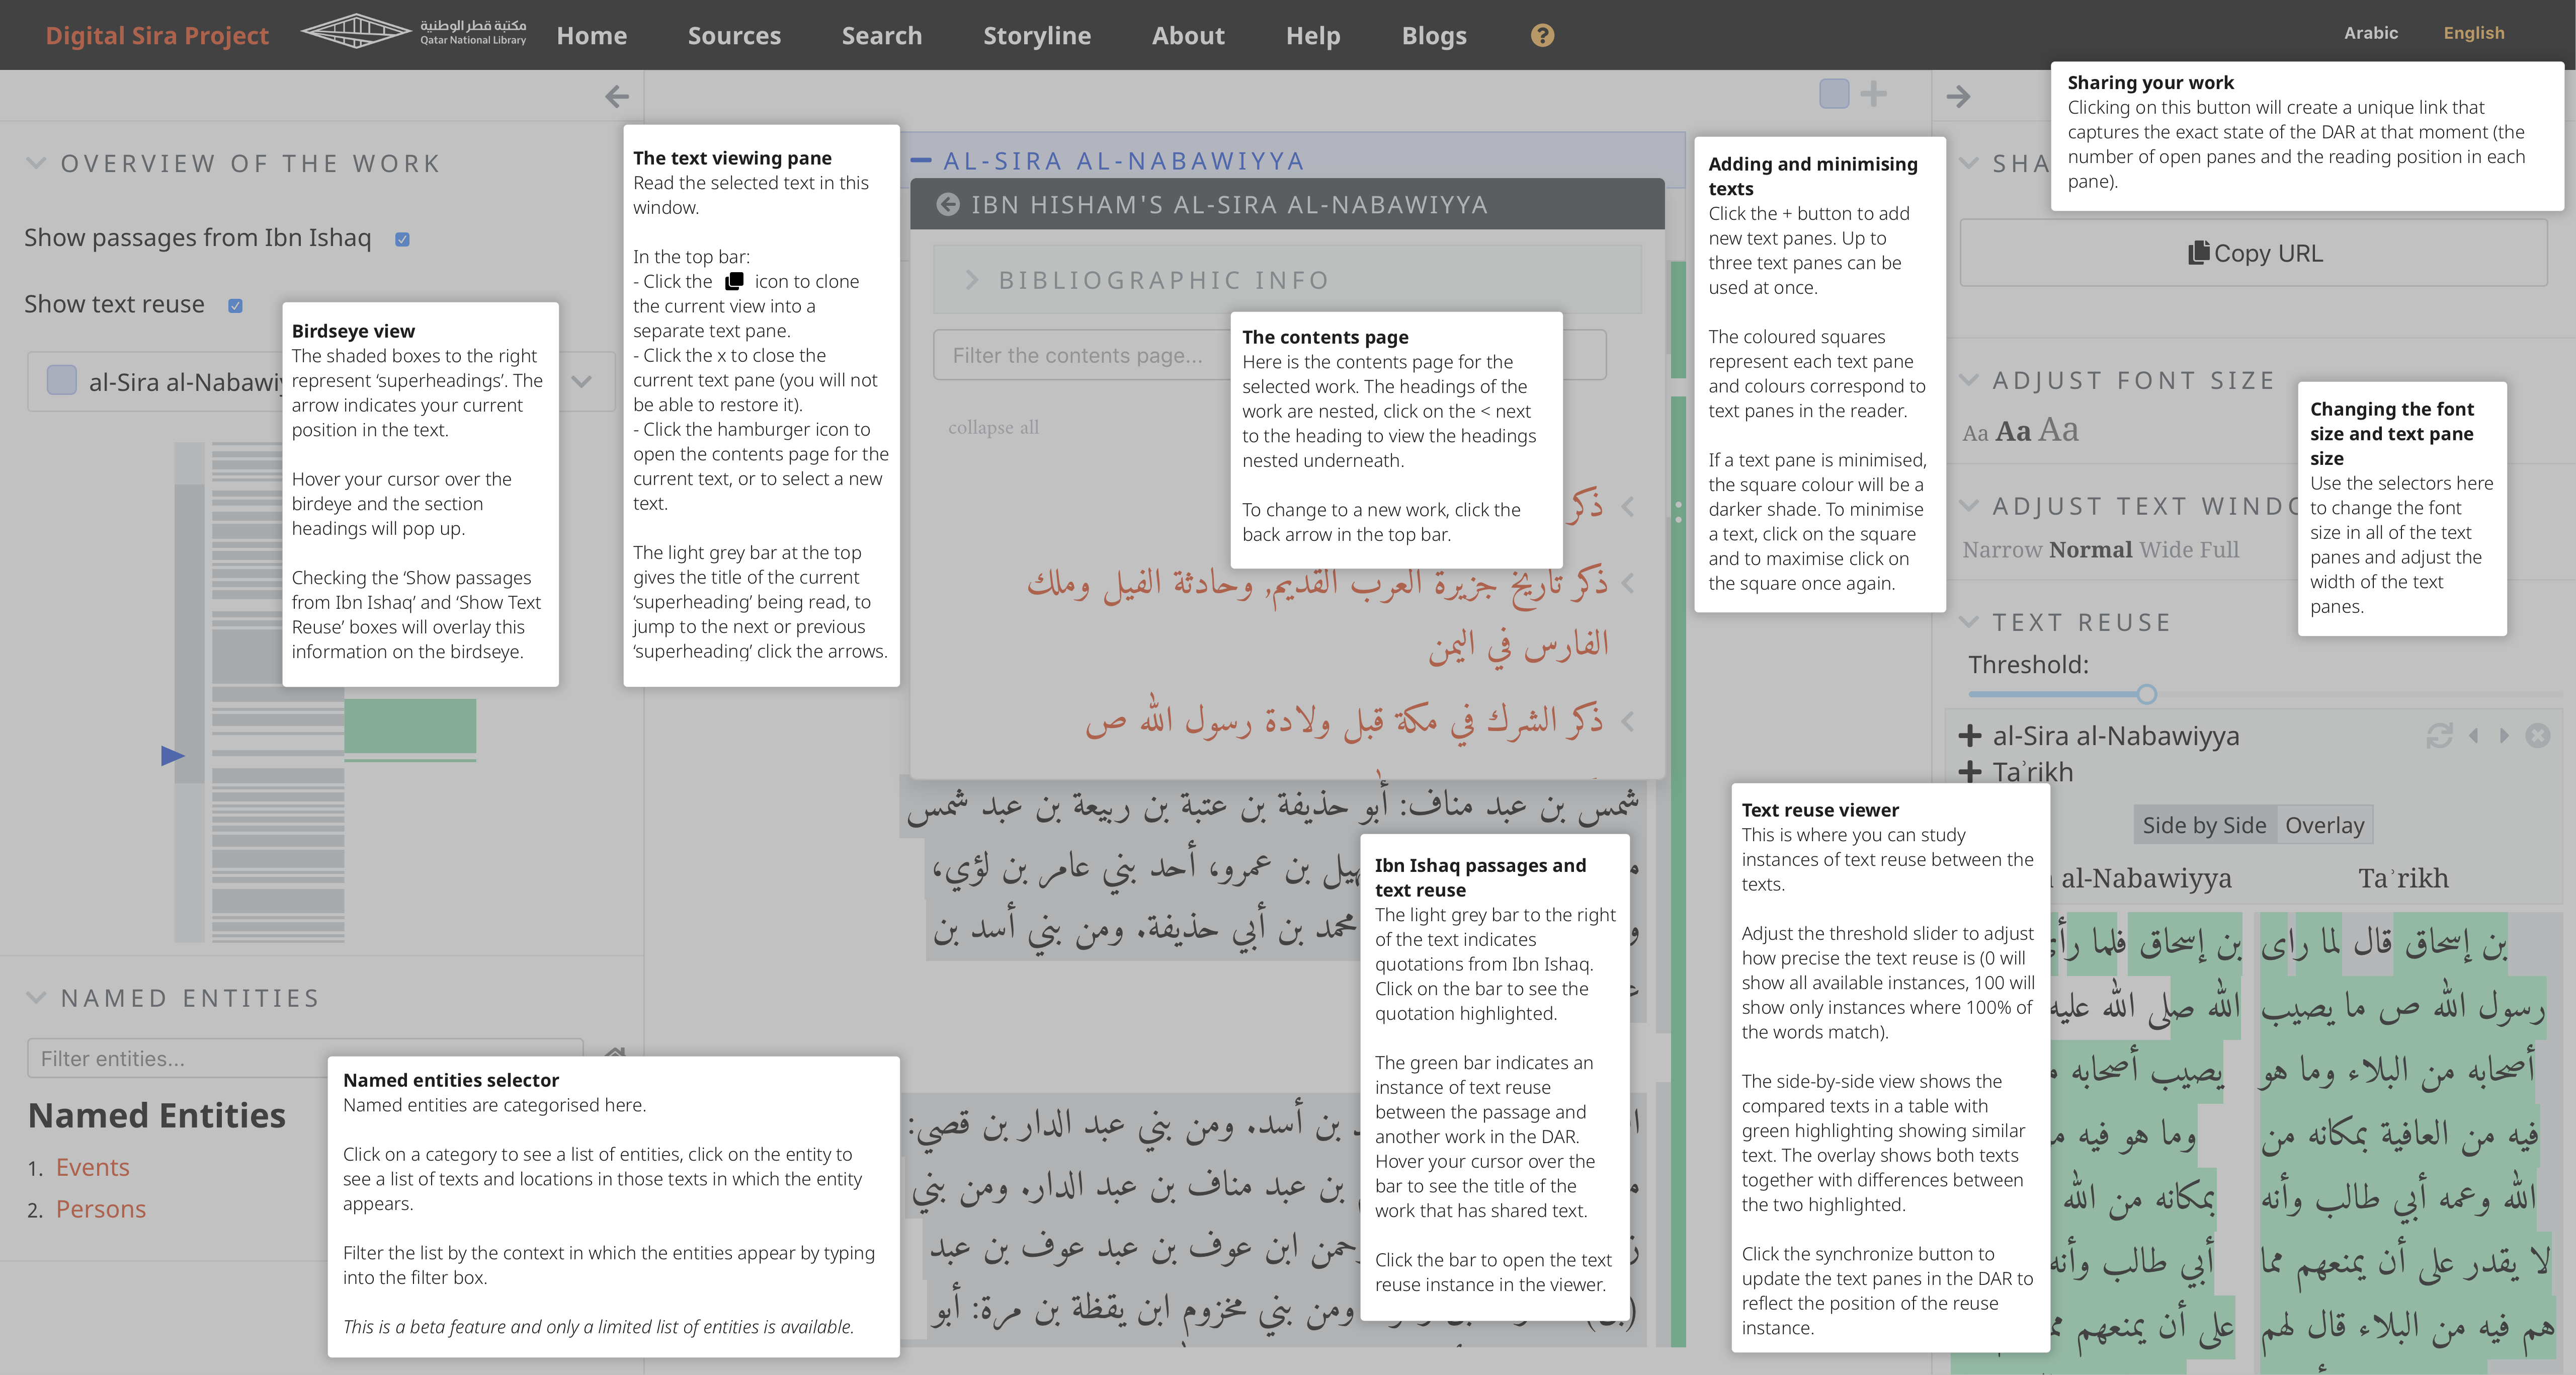Select largest Aa font size
Image resolution: width=2576 pixels, height=1375 pixels.
pyautogui.click(x=2059, y=429)
